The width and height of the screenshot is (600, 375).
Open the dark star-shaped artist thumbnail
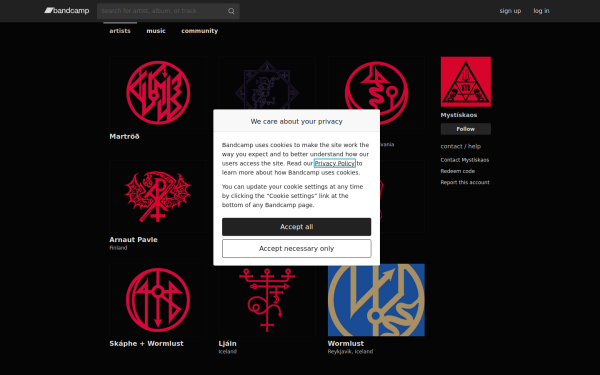267,83
